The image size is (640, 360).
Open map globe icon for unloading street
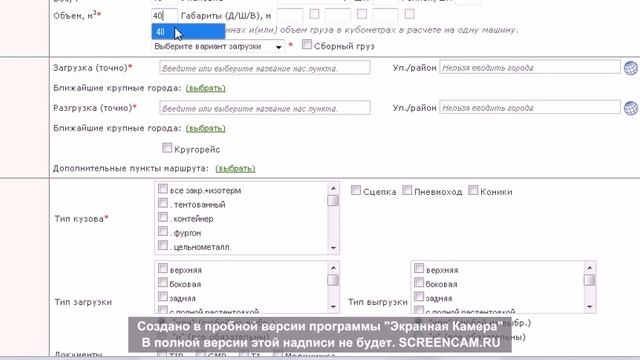631,108
